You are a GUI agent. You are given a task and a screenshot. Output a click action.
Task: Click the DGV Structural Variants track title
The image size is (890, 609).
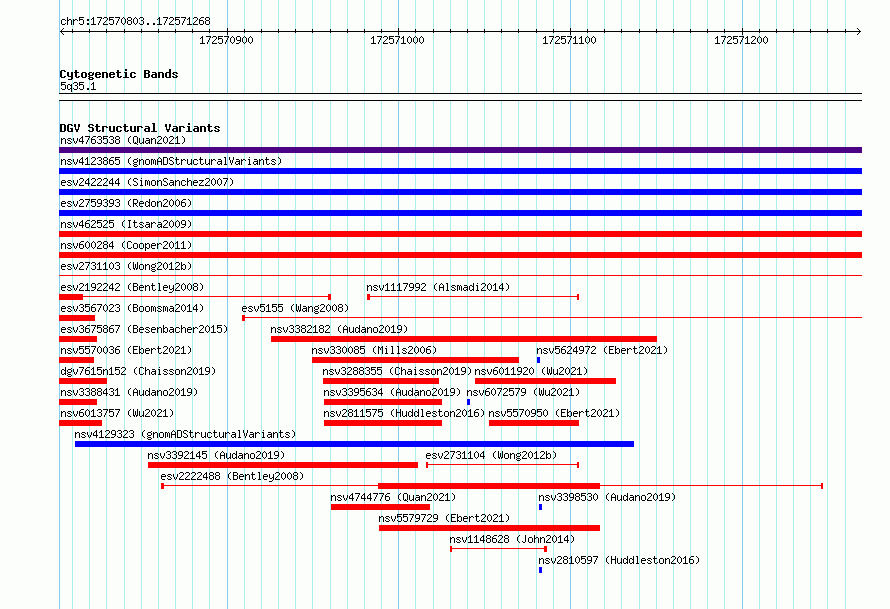click(140, 128)
